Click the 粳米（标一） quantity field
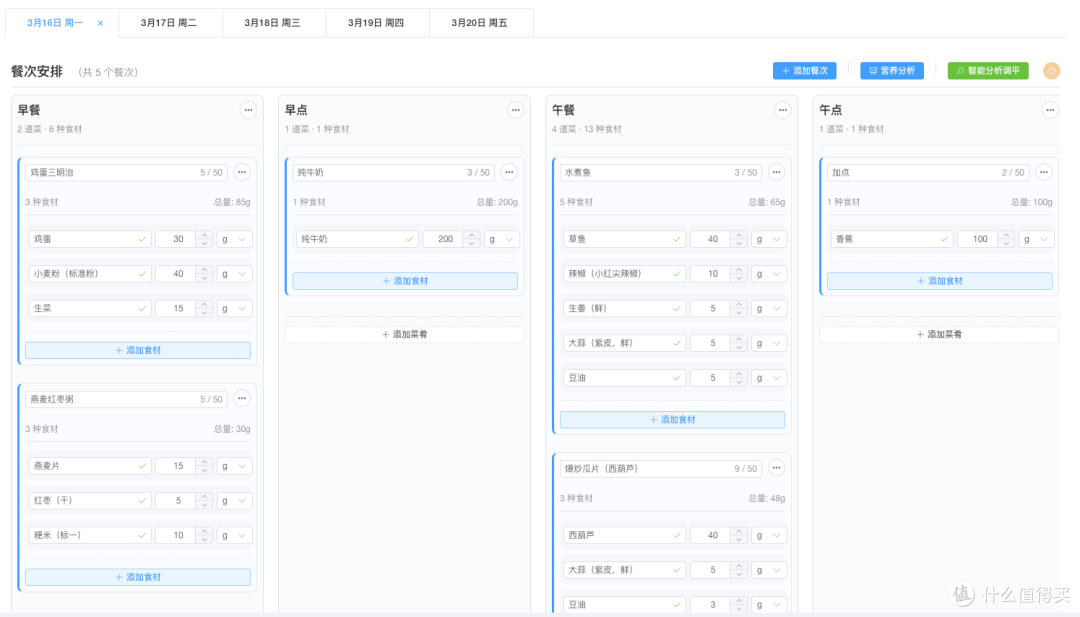The height and width of the screenshot is (617, 1080). [x=178, y=535]
